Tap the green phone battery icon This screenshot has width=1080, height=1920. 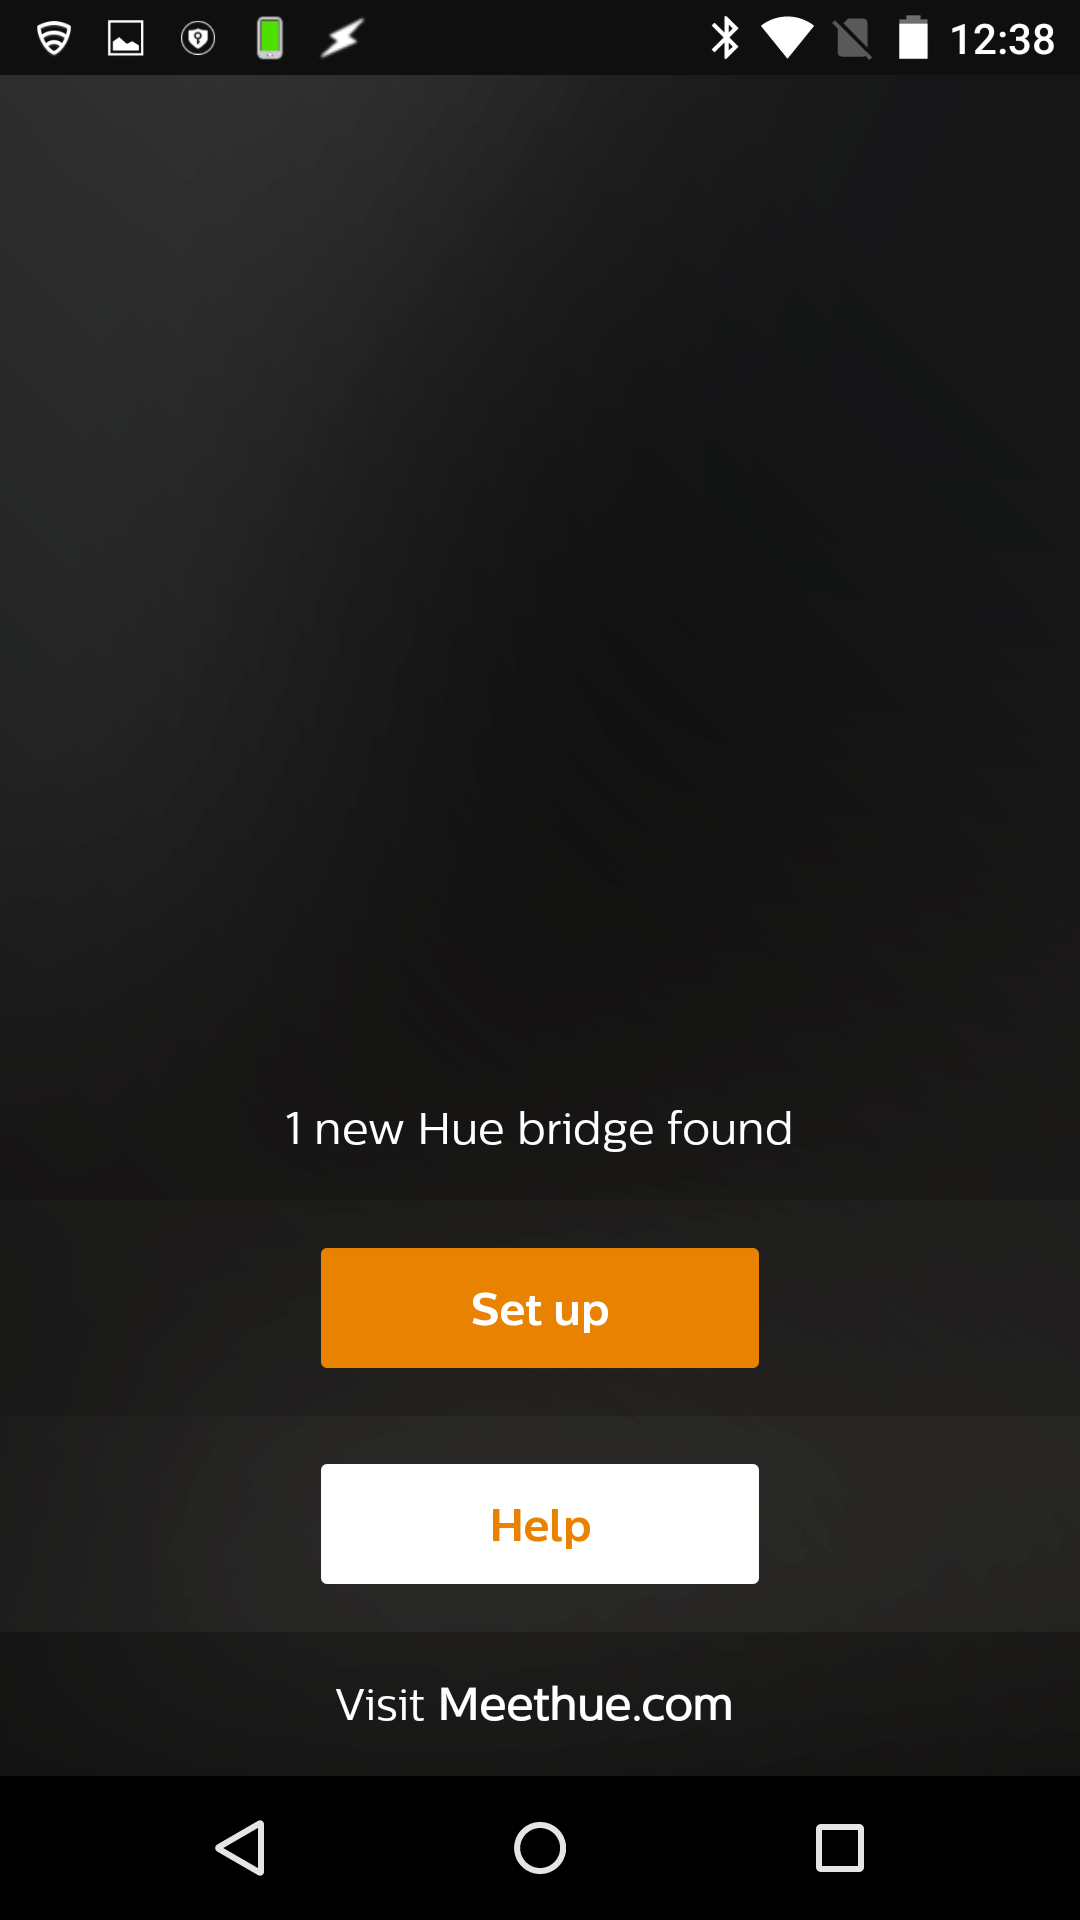270,39
